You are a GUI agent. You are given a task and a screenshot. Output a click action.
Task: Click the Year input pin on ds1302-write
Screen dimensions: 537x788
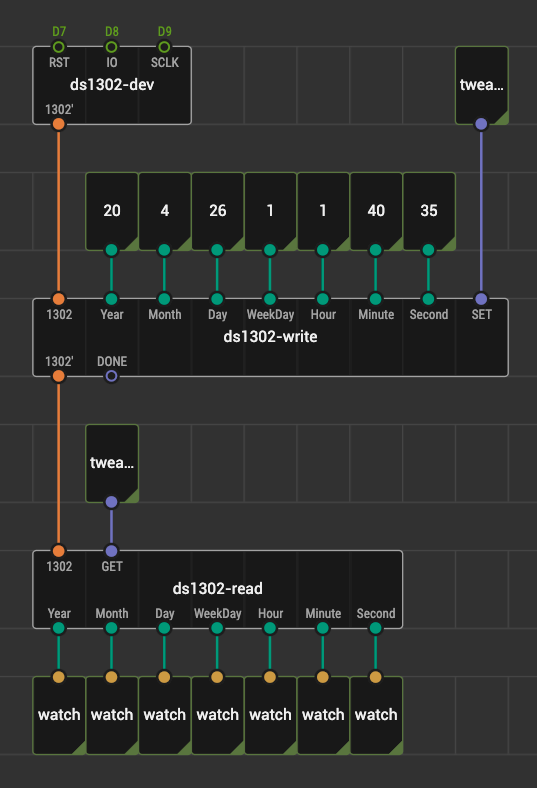point(112,299)
